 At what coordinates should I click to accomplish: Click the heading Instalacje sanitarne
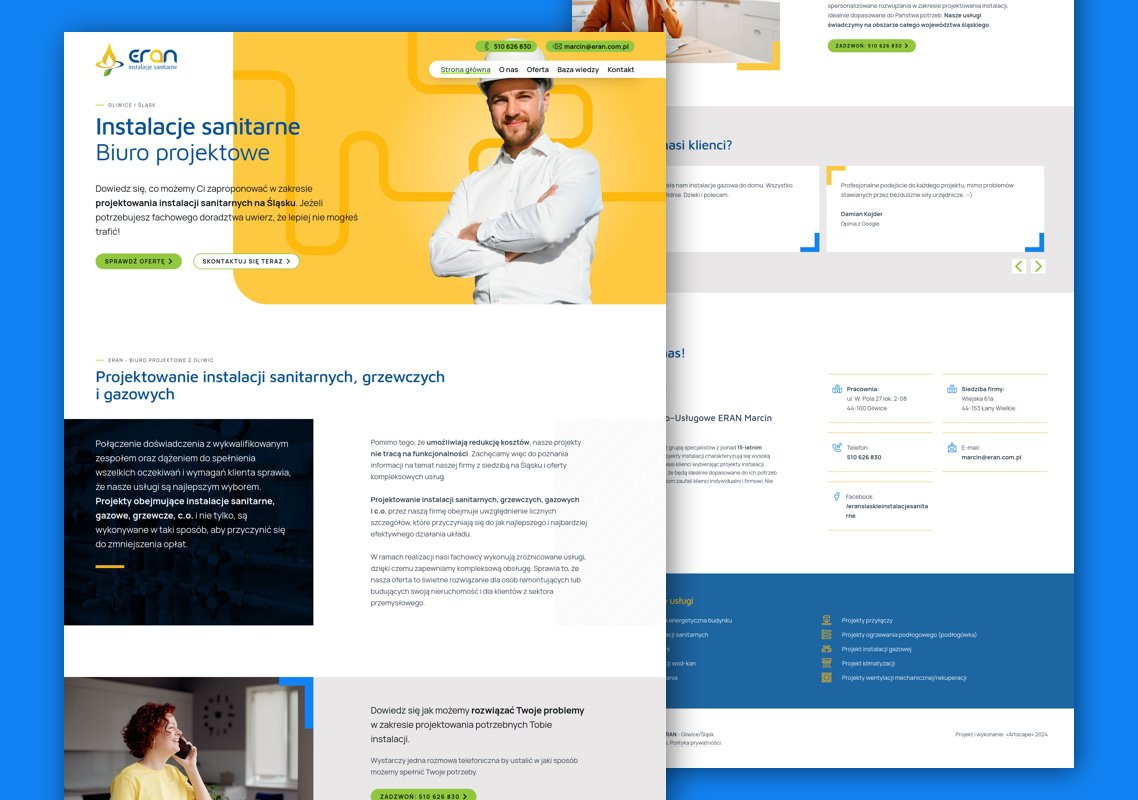[197, 126]
